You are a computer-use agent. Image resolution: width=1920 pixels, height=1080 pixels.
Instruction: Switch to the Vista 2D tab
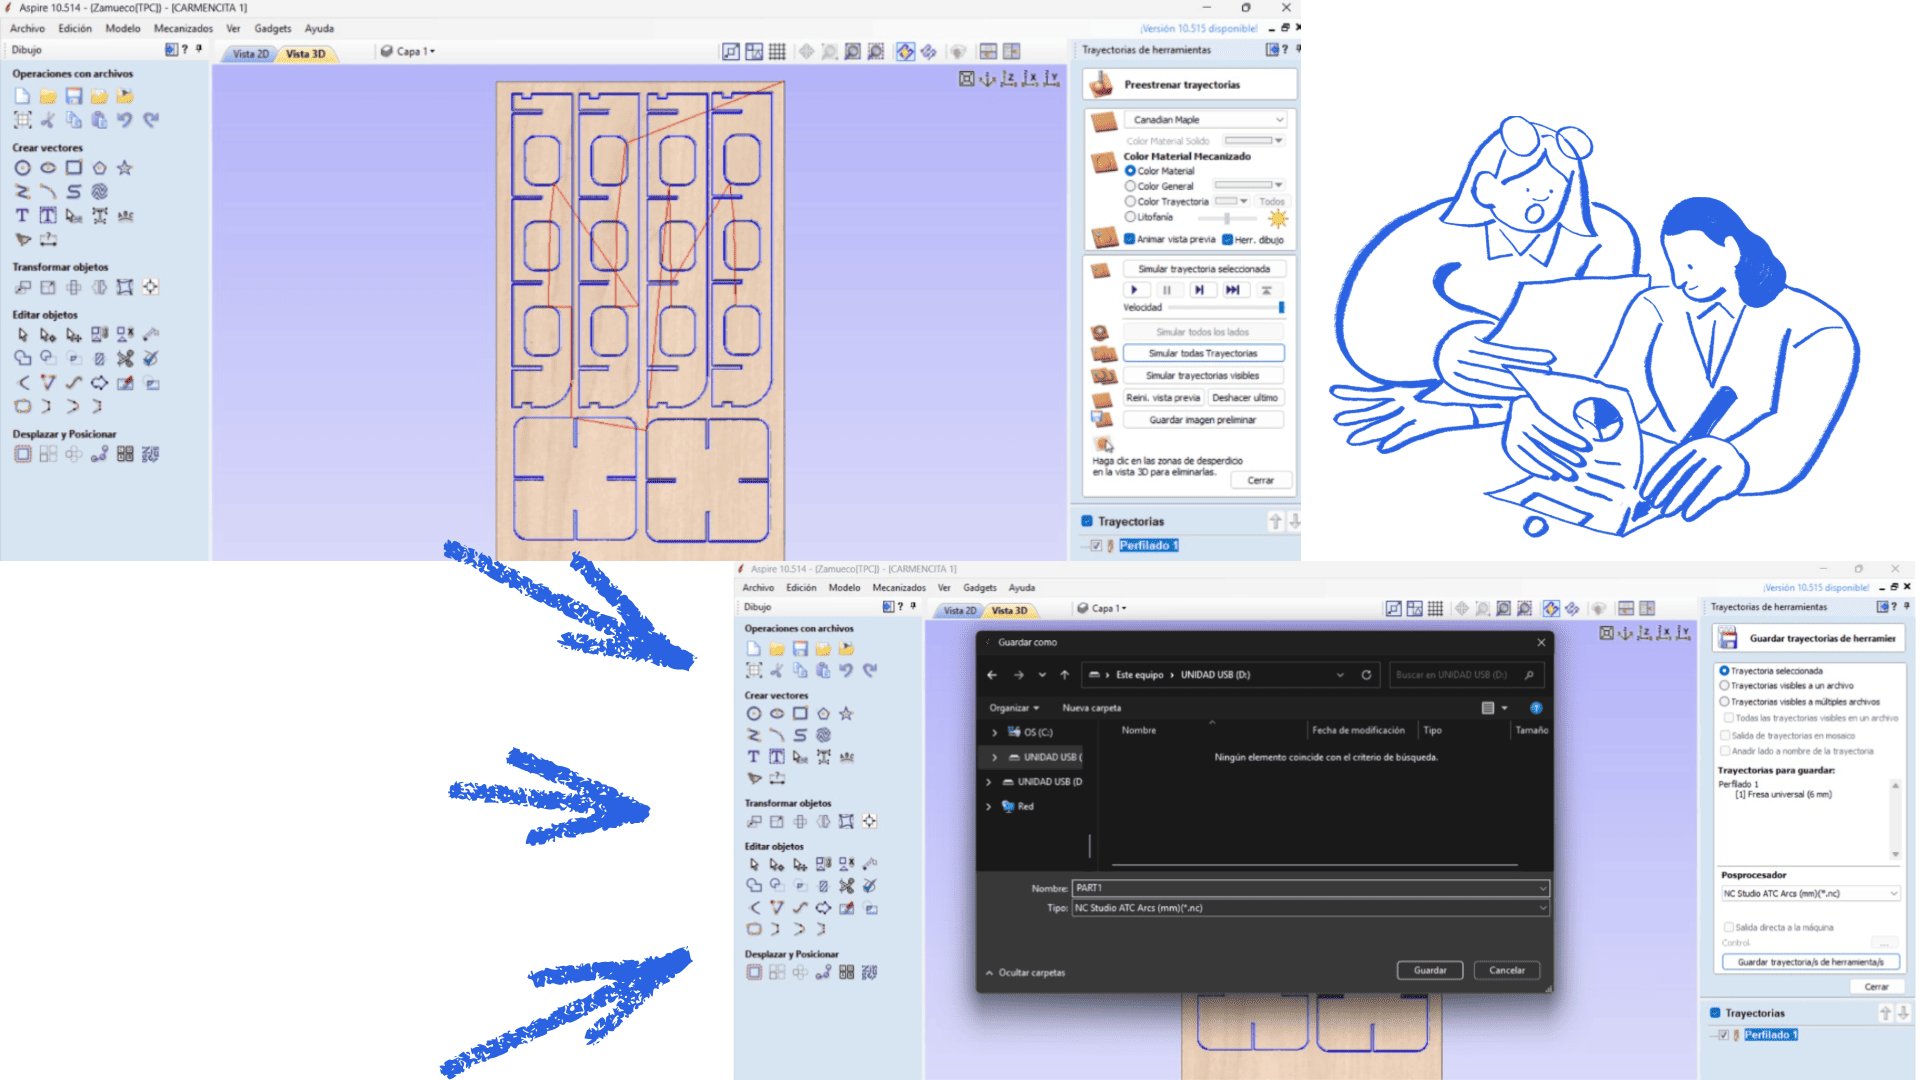coord(250,54)
